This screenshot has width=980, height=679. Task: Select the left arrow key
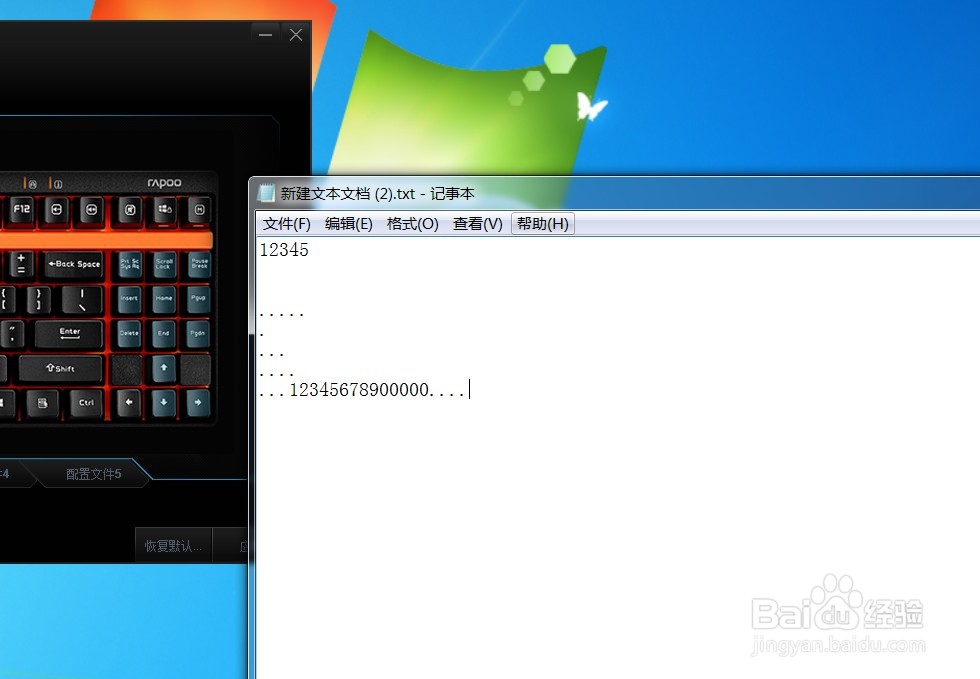[x=129, y=403]
